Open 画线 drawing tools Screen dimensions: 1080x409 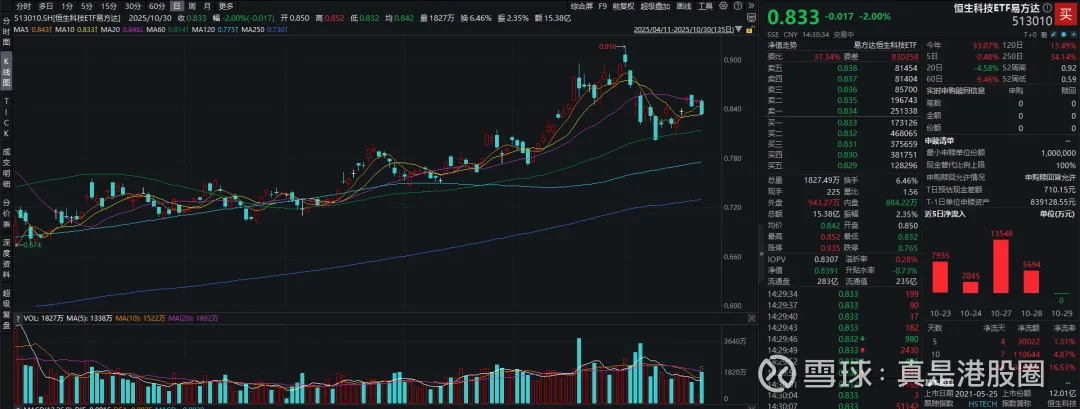click(683, 6)
